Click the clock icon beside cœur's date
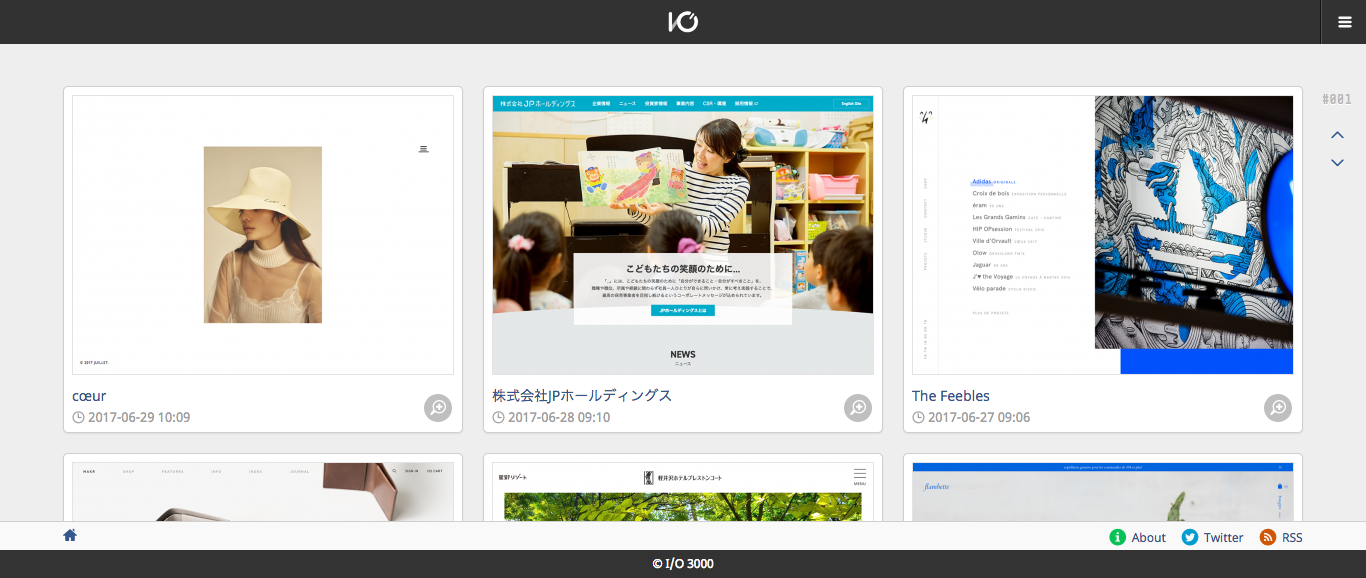The width and height of the screenshot is (1366, 578). pyautogui.click(x=78, y=417)
